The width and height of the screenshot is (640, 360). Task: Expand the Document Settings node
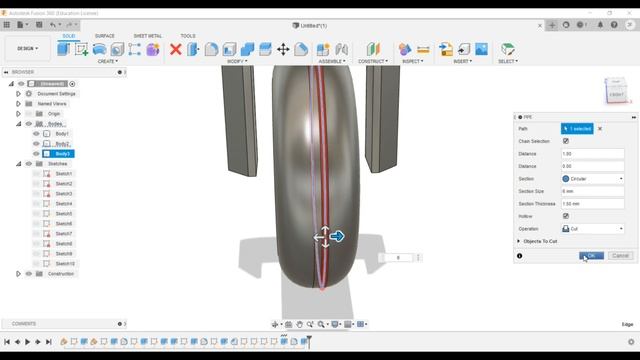pyautogui.click(x=18, y=93)
